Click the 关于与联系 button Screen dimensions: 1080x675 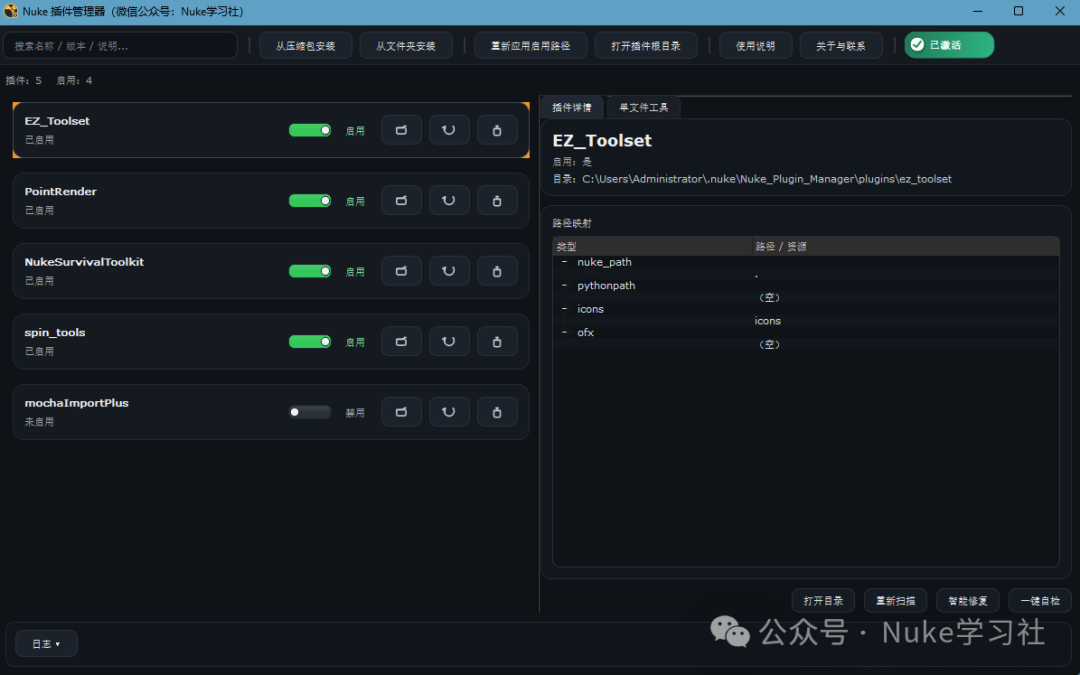(840, 45)
